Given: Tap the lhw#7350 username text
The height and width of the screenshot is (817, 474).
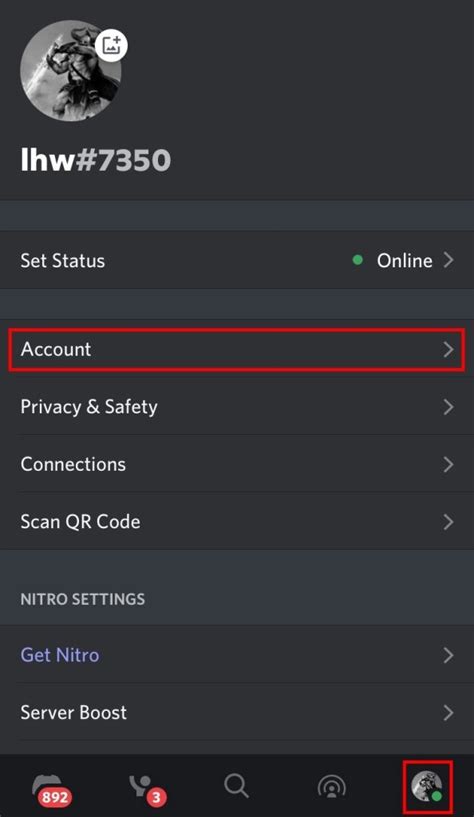Looking at the screenshot, I should [95, 159].
